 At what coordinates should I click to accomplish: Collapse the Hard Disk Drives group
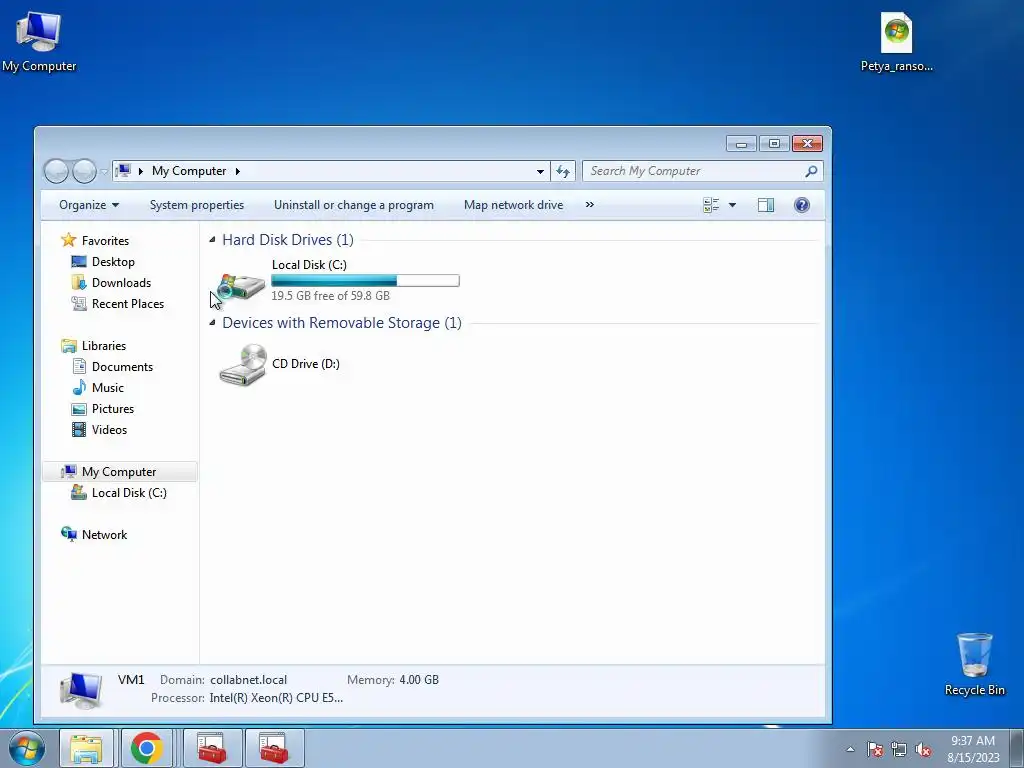tap(212, 240)
